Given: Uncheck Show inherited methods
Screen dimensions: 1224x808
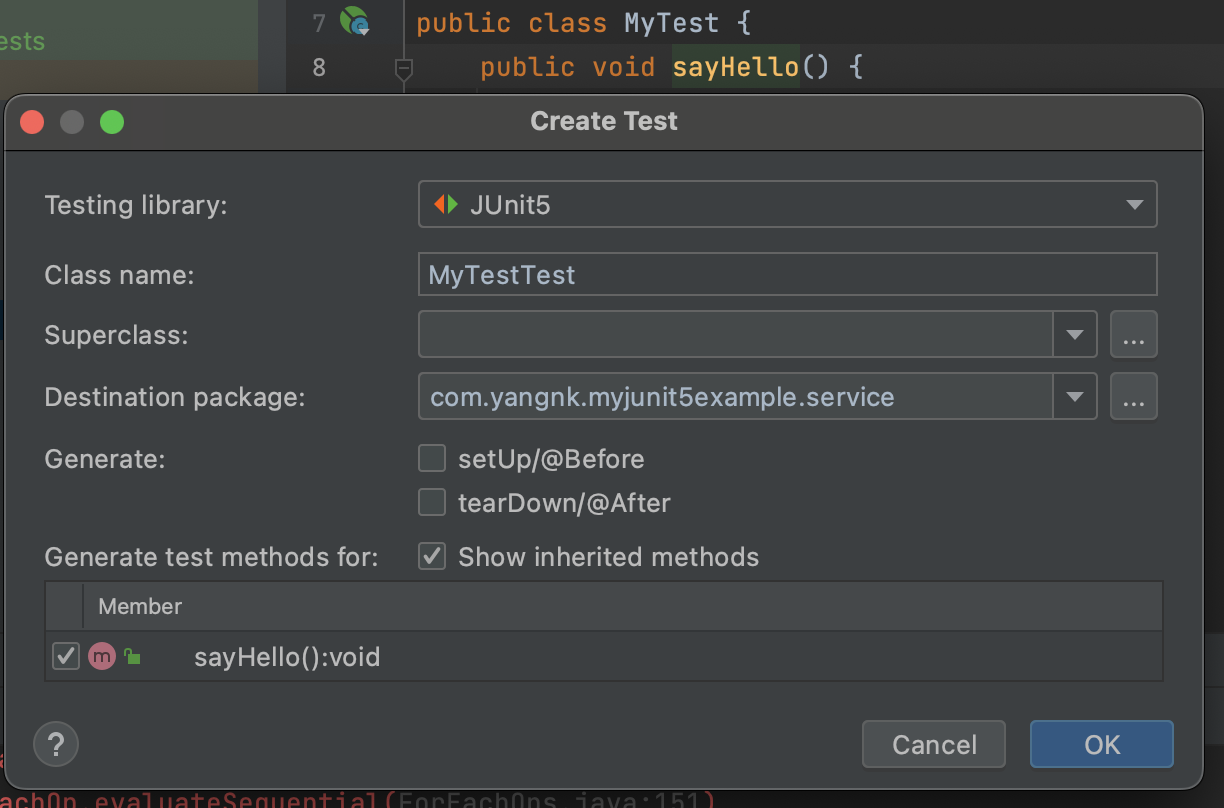Looking at the screenshot, I should click(x=432, y=556).
